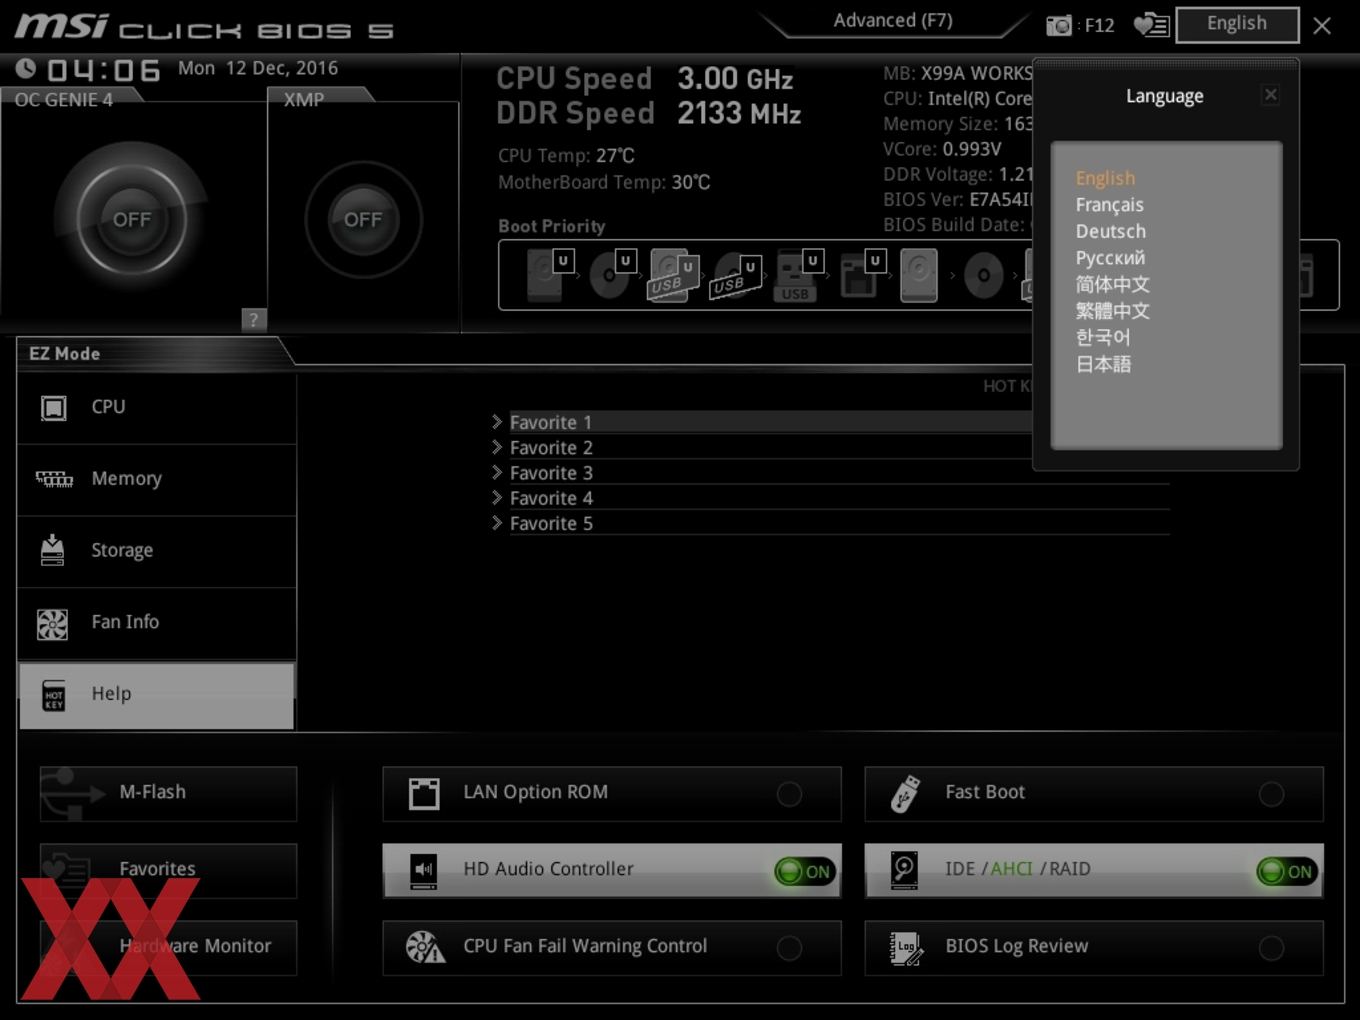
Task: Choose Русский in the Language list
Action: tap(1110, 258)
